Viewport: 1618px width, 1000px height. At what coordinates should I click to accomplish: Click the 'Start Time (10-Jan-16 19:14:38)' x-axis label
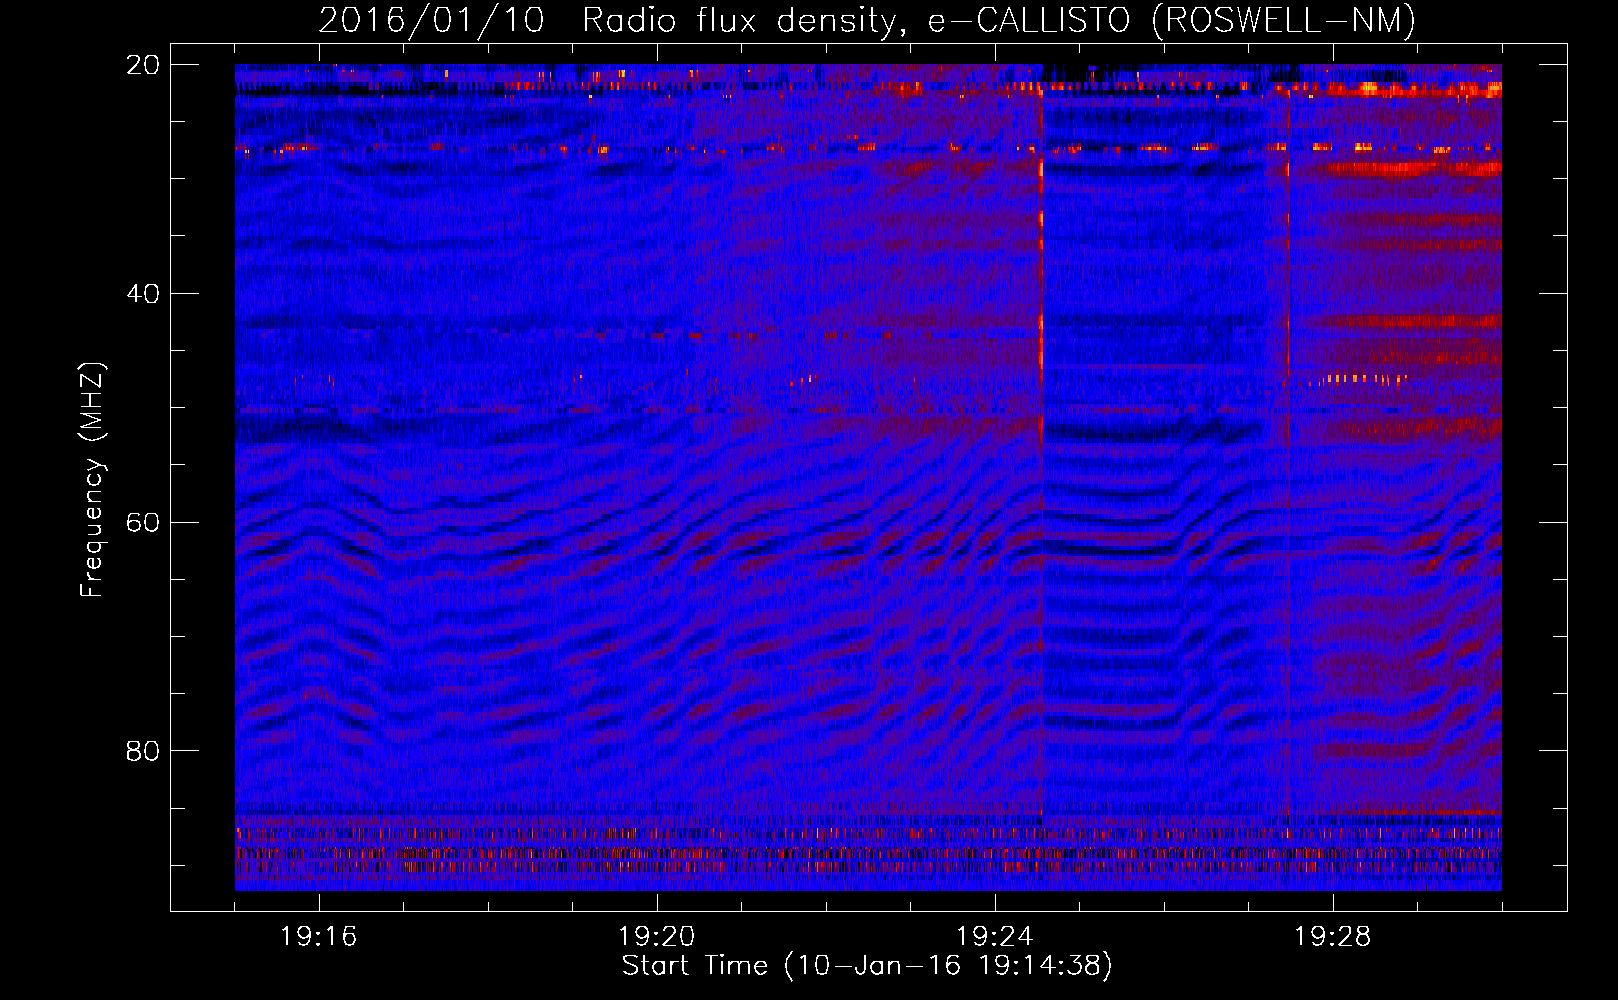[867, 966]
